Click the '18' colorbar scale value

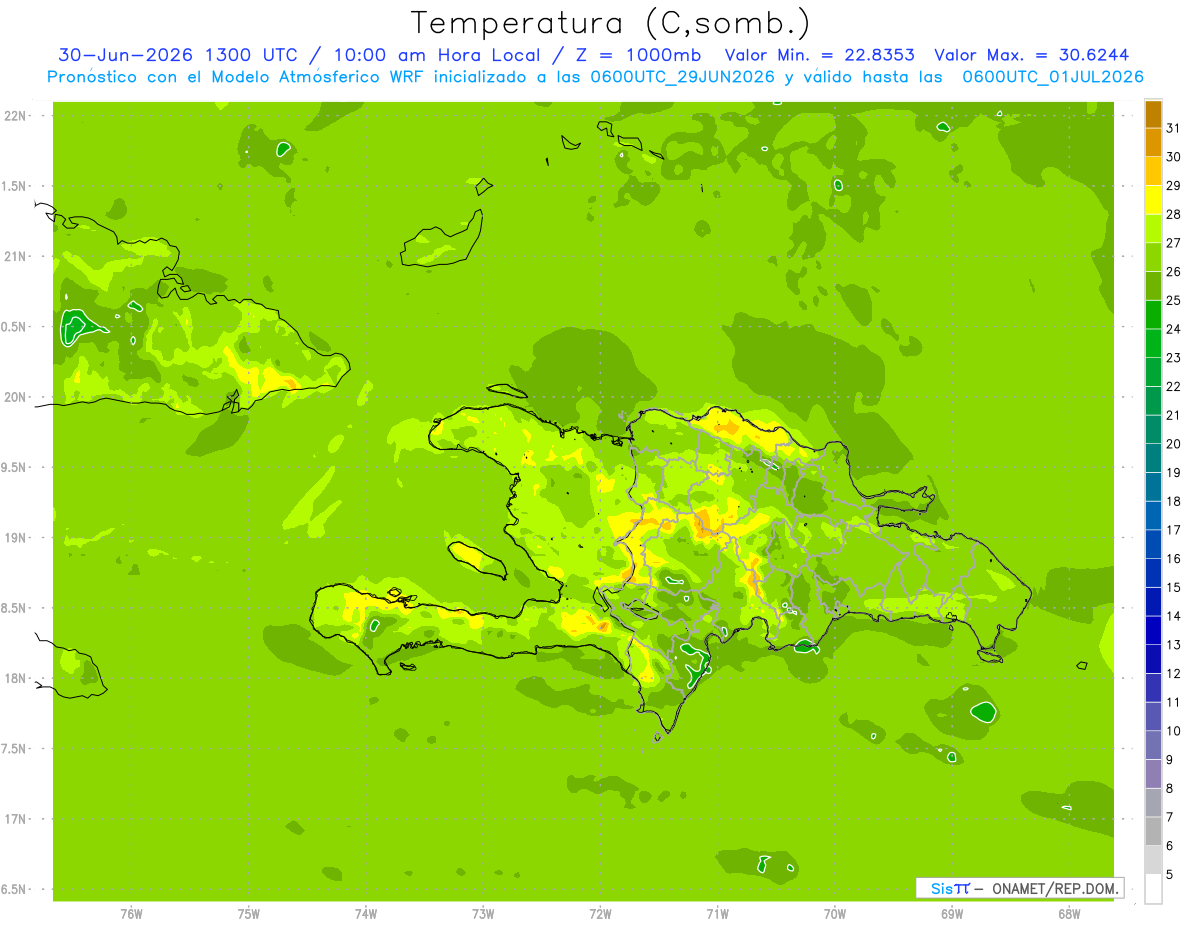tap(1174, 502)
